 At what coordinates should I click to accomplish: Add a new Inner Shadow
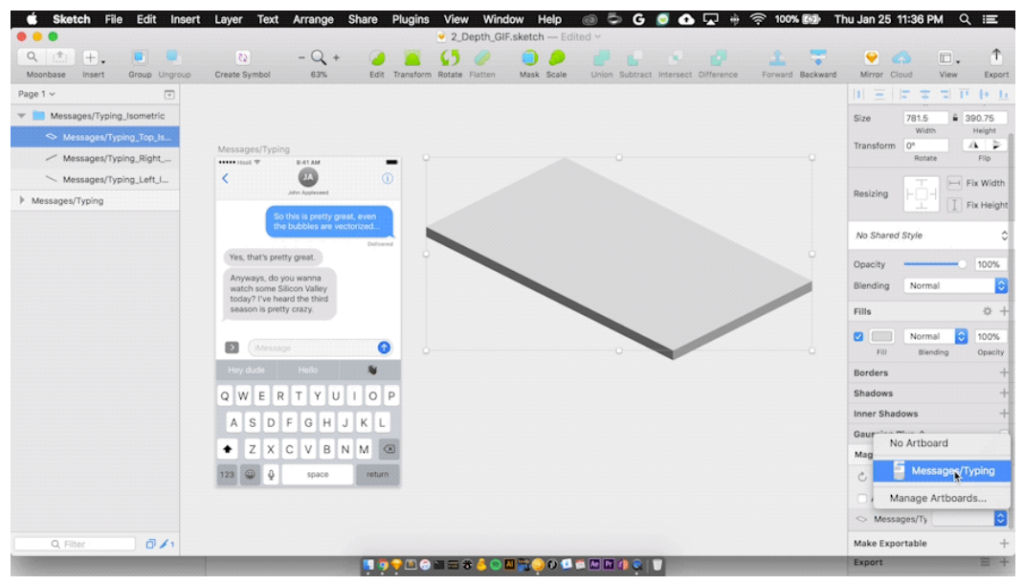(x=1004, y=413)
